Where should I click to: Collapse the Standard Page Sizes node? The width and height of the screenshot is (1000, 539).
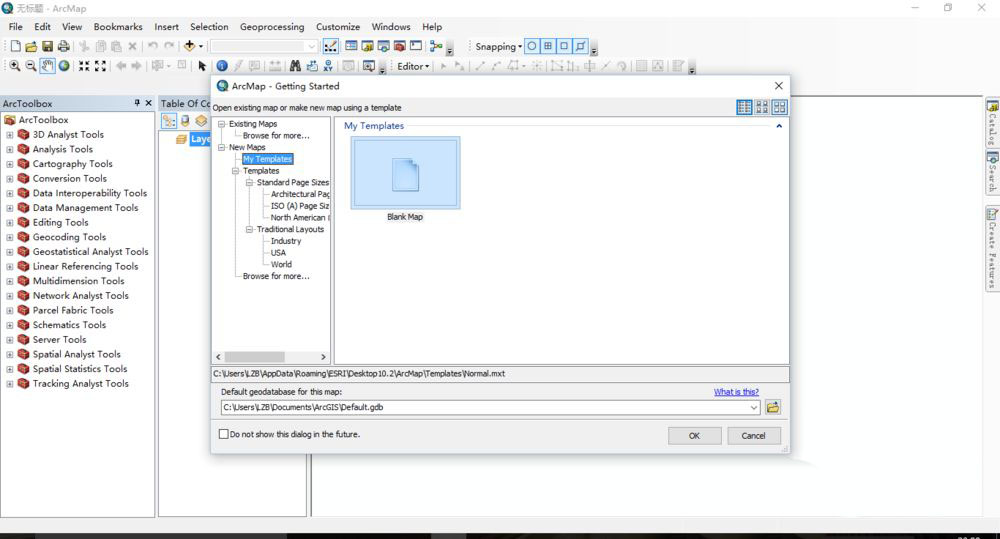pyautogui.click(x=249, y=182)
